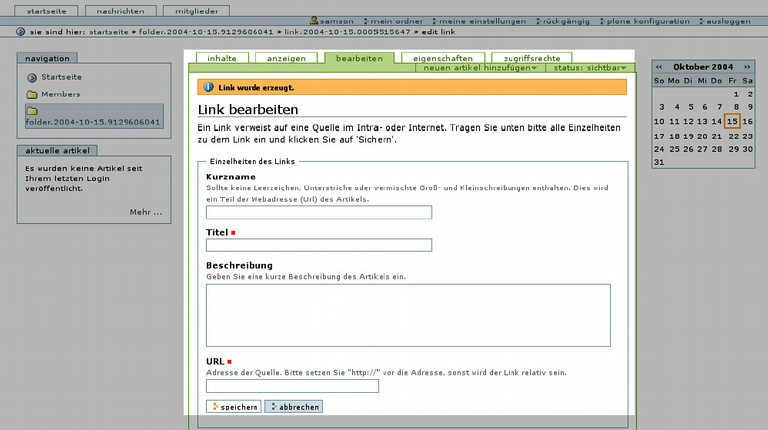
Task: Select the highlighted day 15 in calendar
Action: pyautogui.click(x=732, y=121)
